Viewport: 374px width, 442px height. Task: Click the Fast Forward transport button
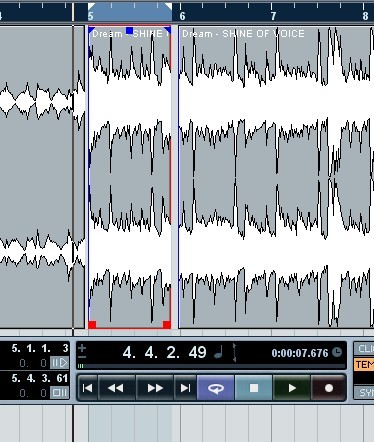tap(155, 388)
